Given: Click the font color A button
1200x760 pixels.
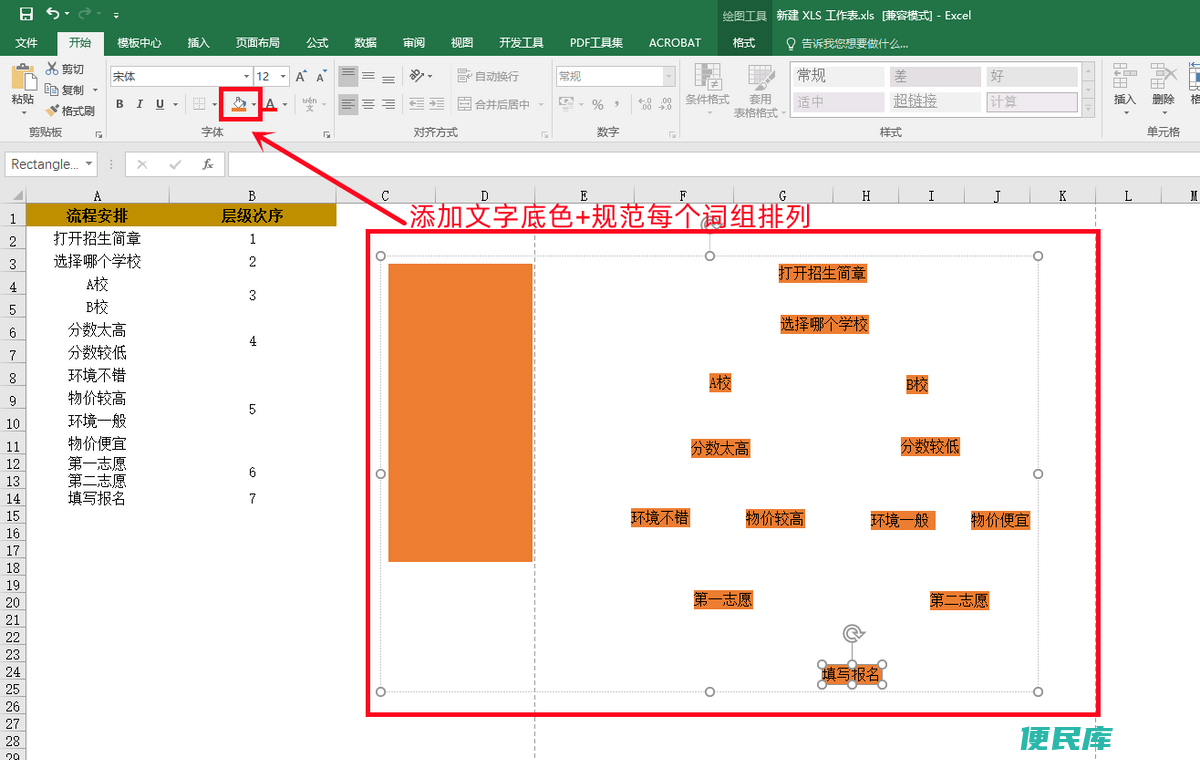Looking at the screenshot, I should point(270,104).
